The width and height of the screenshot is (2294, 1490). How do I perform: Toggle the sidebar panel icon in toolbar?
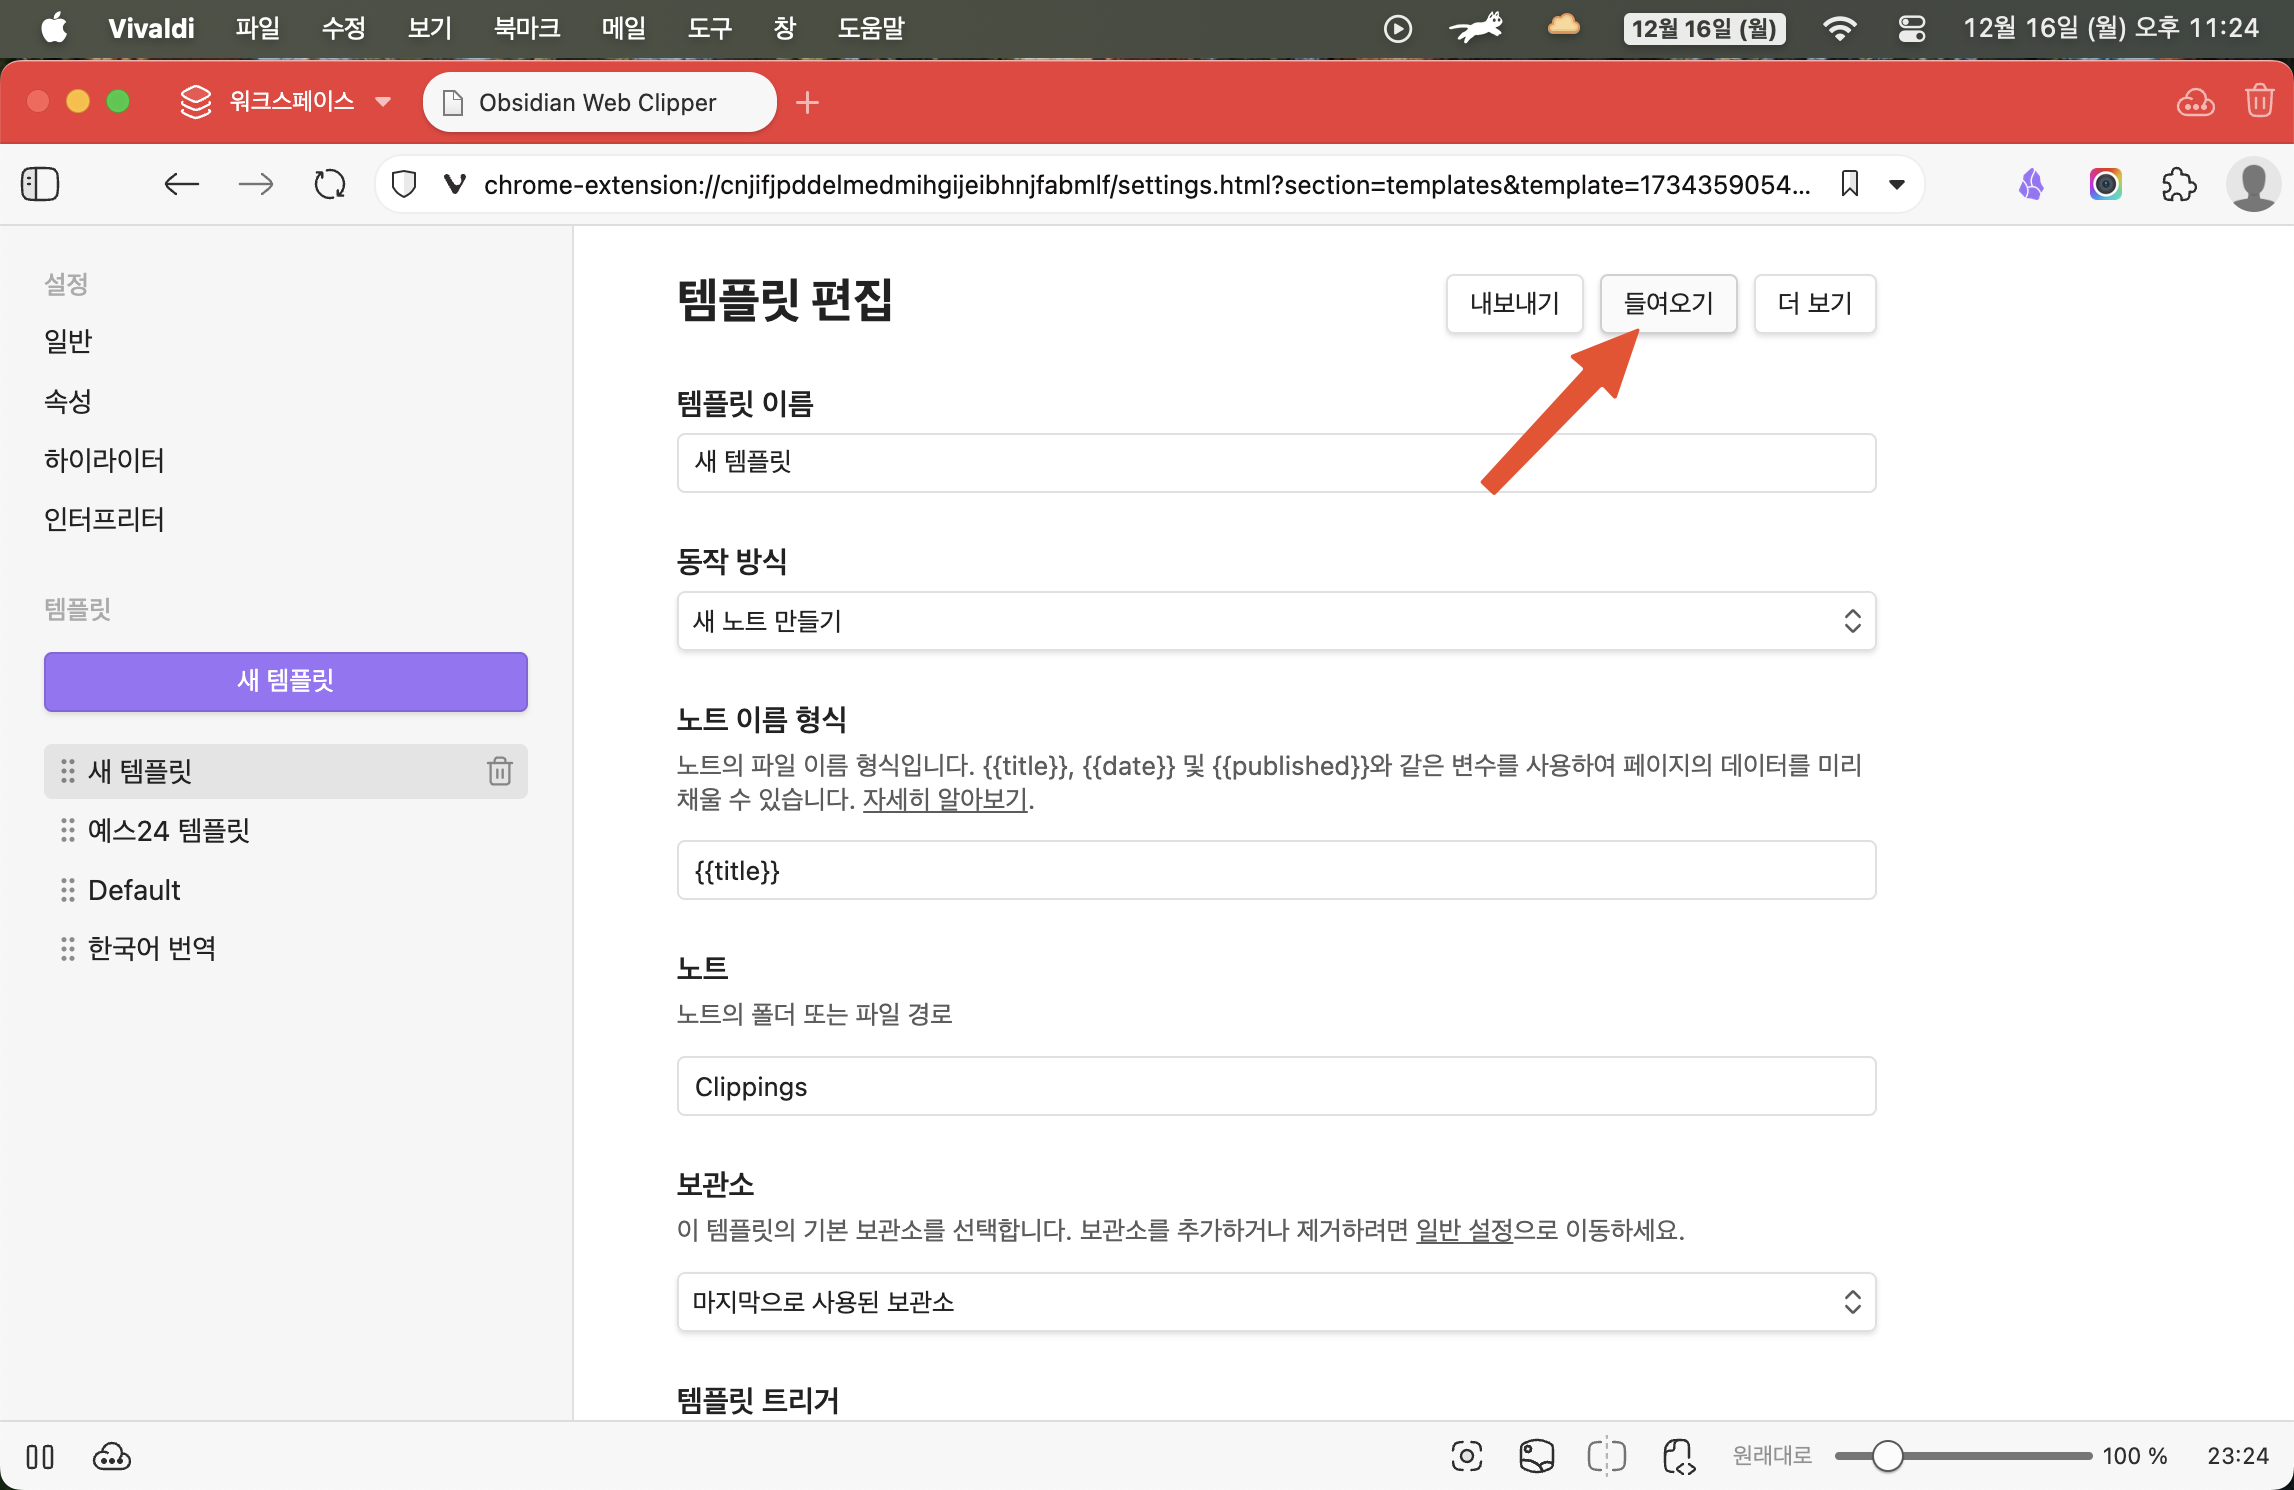(40, 184)
